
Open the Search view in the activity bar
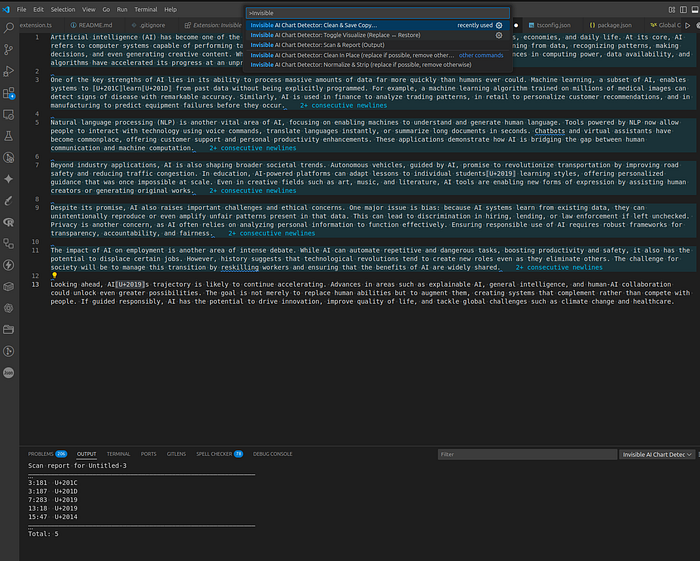8,28
